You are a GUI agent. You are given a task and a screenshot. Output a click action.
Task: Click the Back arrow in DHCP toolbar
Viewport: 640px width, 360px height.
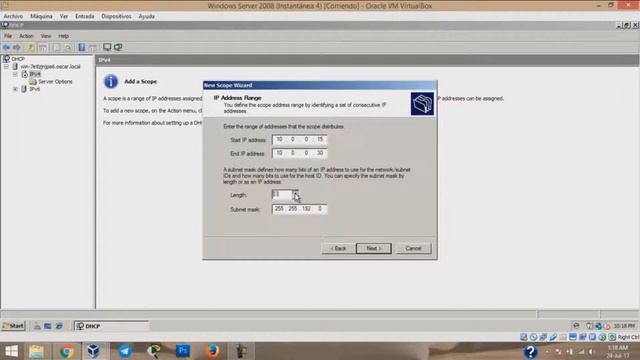(x=7, y=47)
